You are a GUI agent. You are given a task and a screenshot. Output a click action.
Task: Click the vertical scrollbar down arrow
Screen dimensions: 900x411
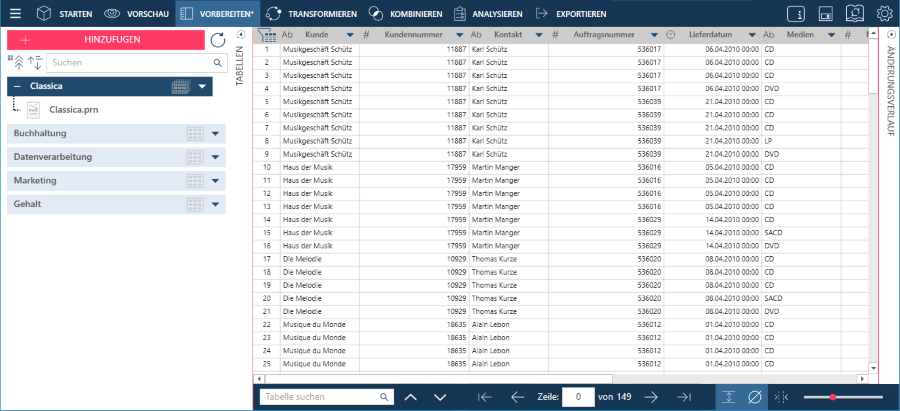873,367
